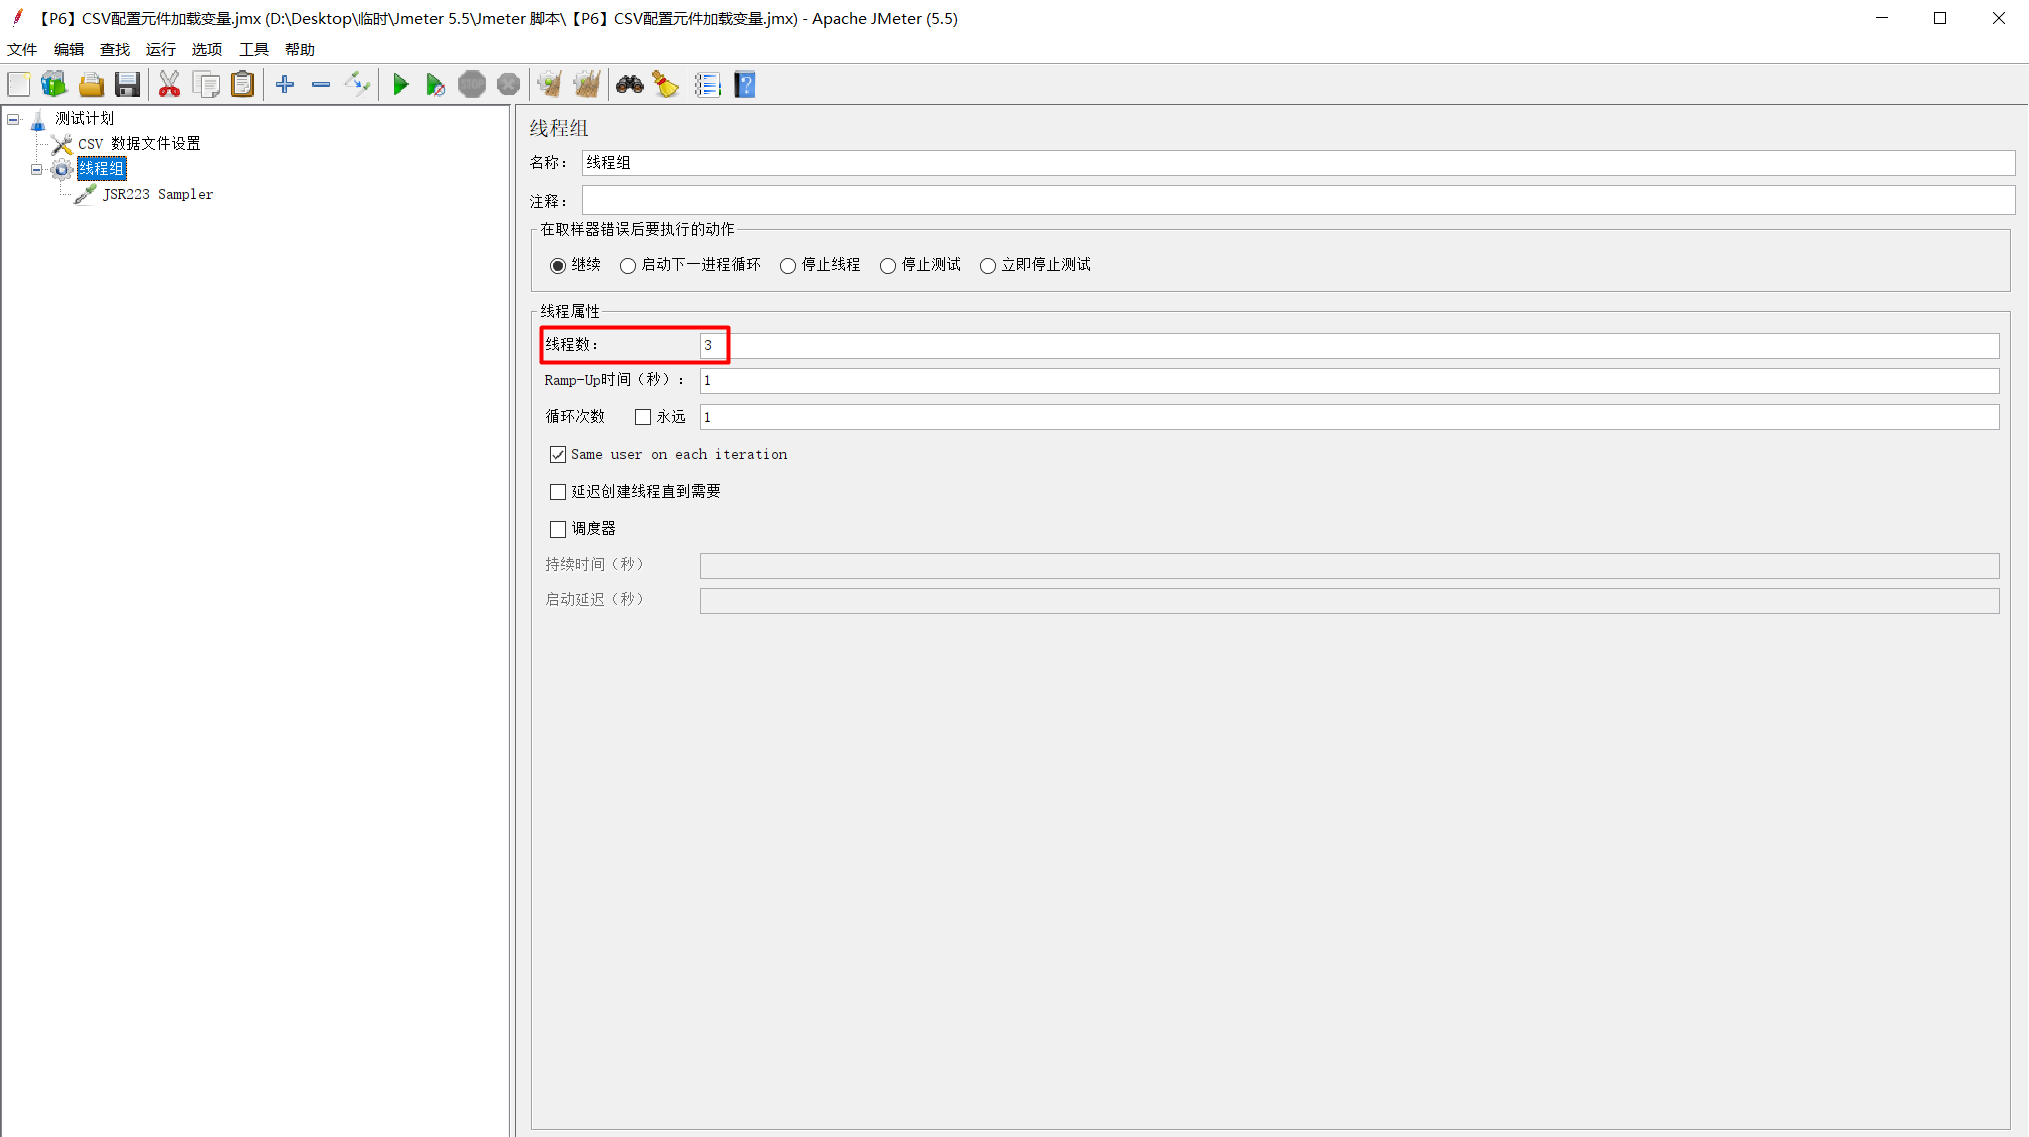2029x1137 pixels.
Task: Select 停止线程 radio button
Action: point(788,265)
